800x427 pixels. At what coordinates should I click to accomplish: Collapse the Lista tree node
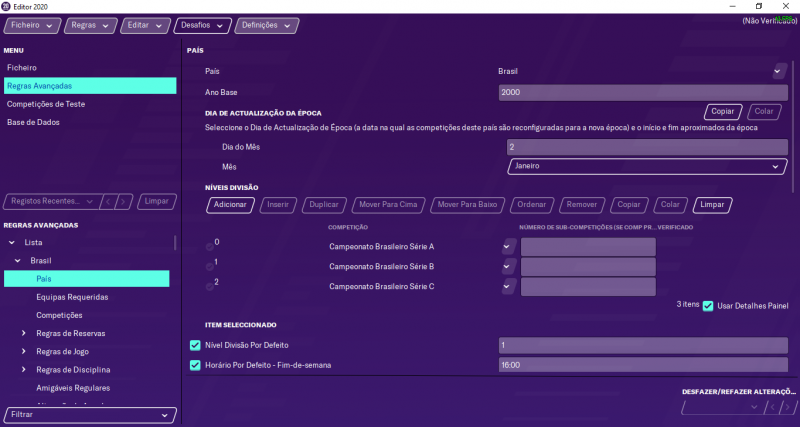(12, 243)
